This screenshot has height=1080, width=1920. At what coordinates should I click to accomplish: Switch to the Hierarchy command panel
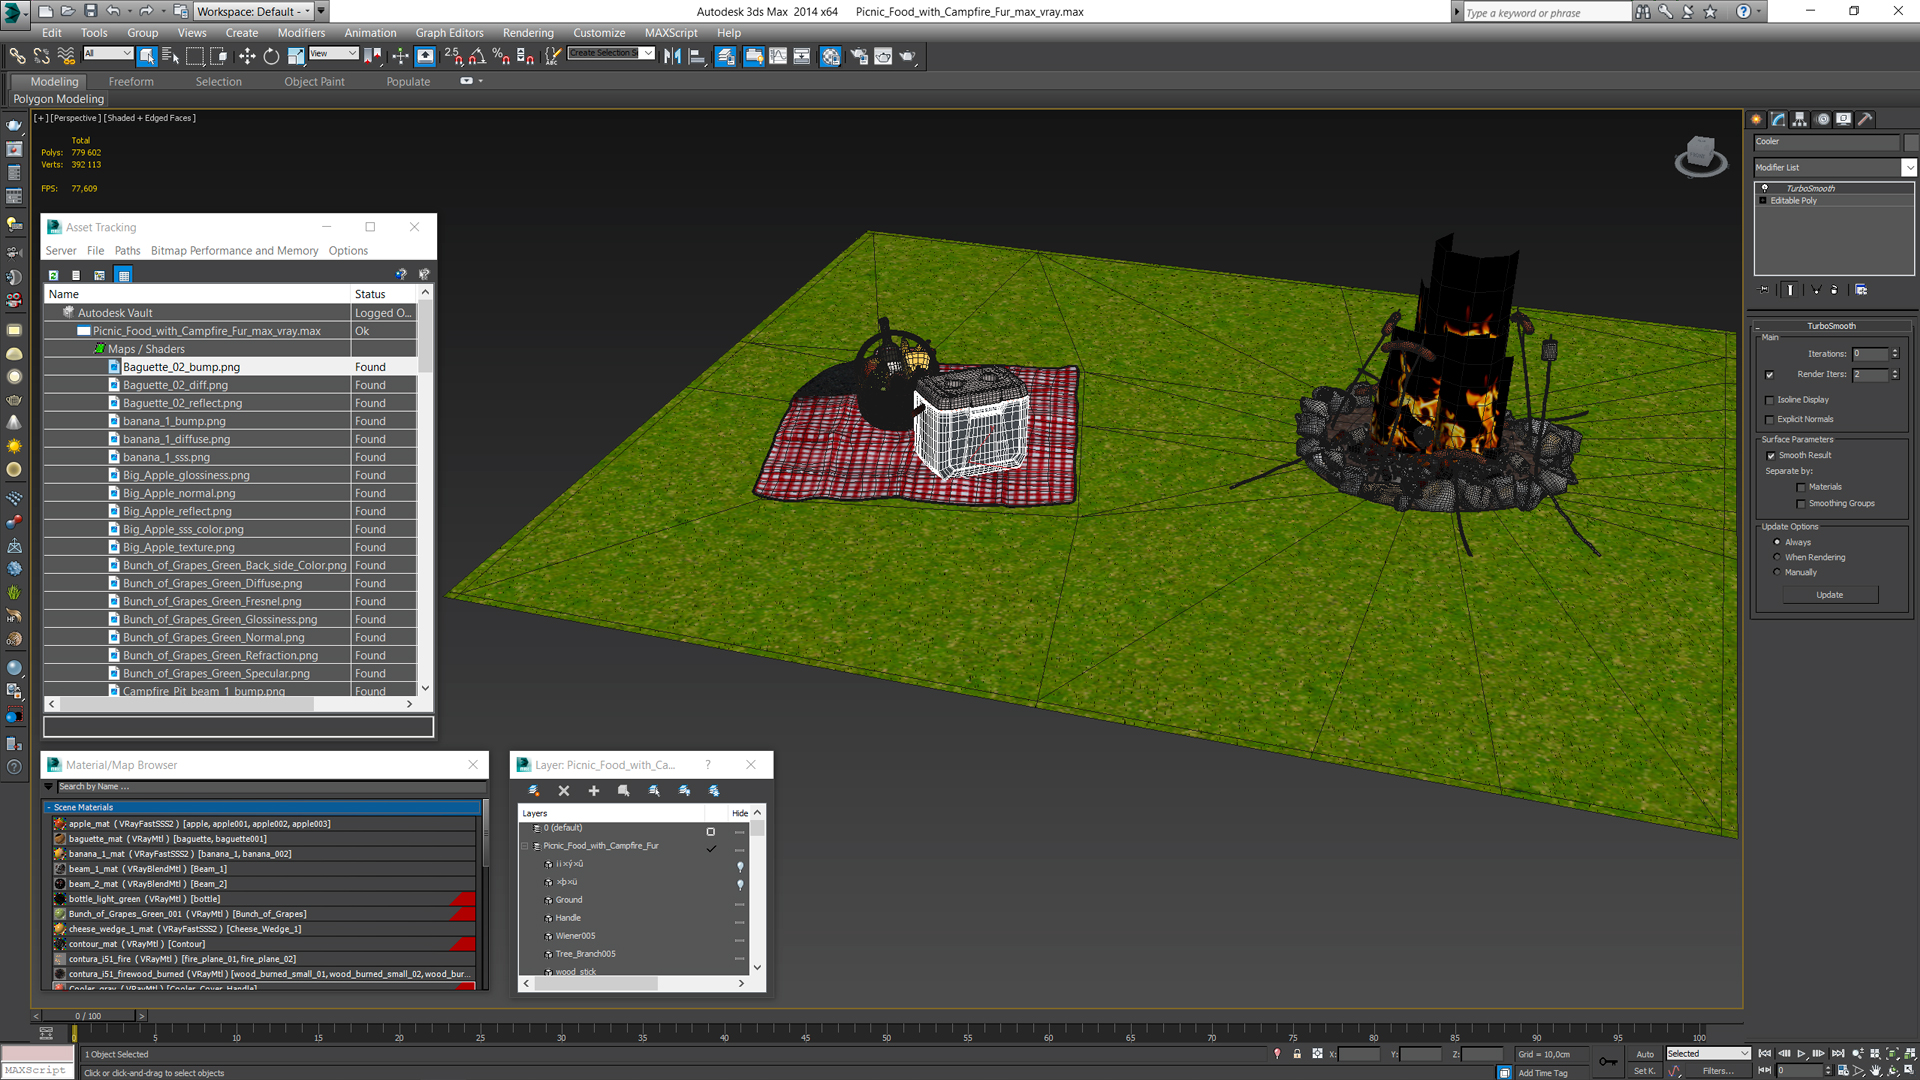pyautogui.click(x=1800, y=119)
